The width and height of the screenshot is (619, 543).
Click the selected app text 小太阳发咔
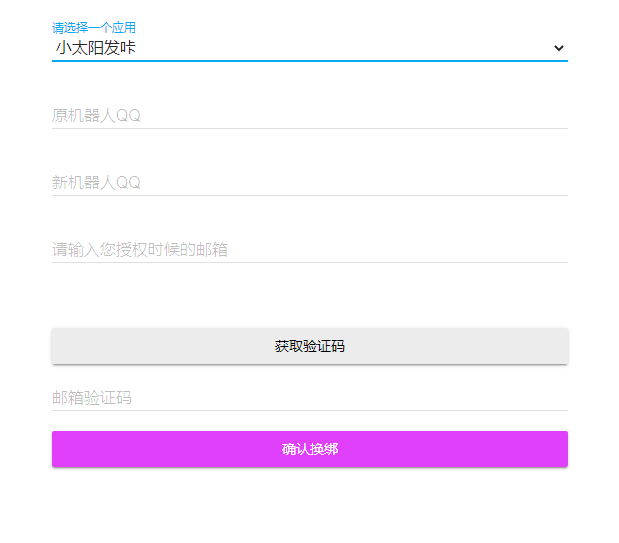tap(96, 47)
